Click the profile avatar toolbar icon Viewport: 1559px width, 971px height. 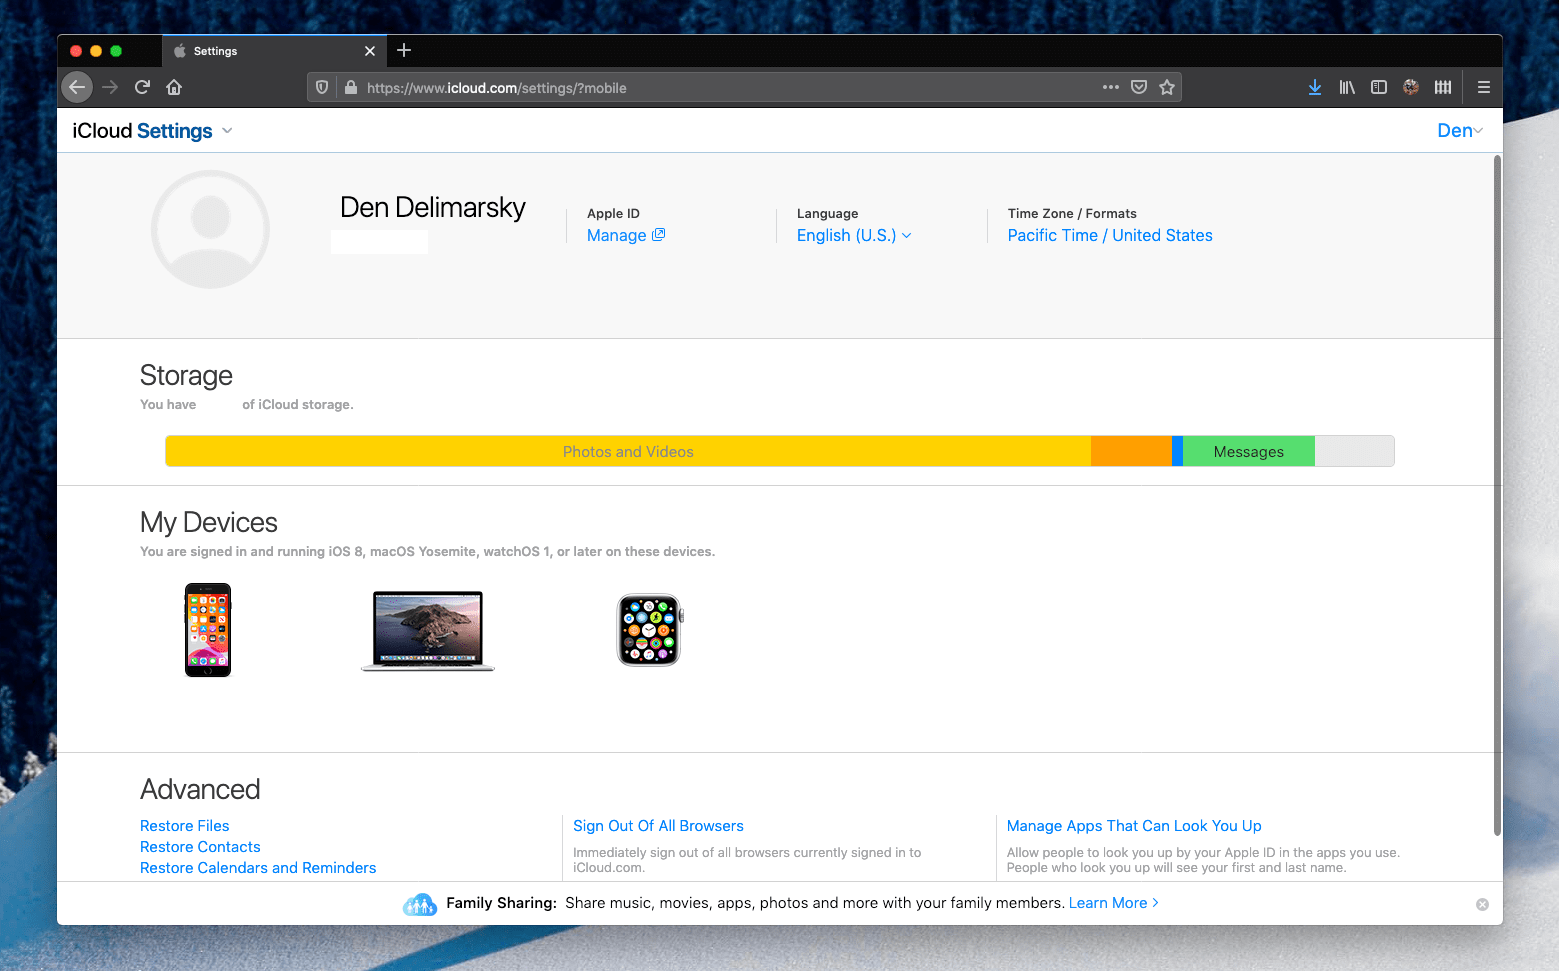tap(1411, 87)
